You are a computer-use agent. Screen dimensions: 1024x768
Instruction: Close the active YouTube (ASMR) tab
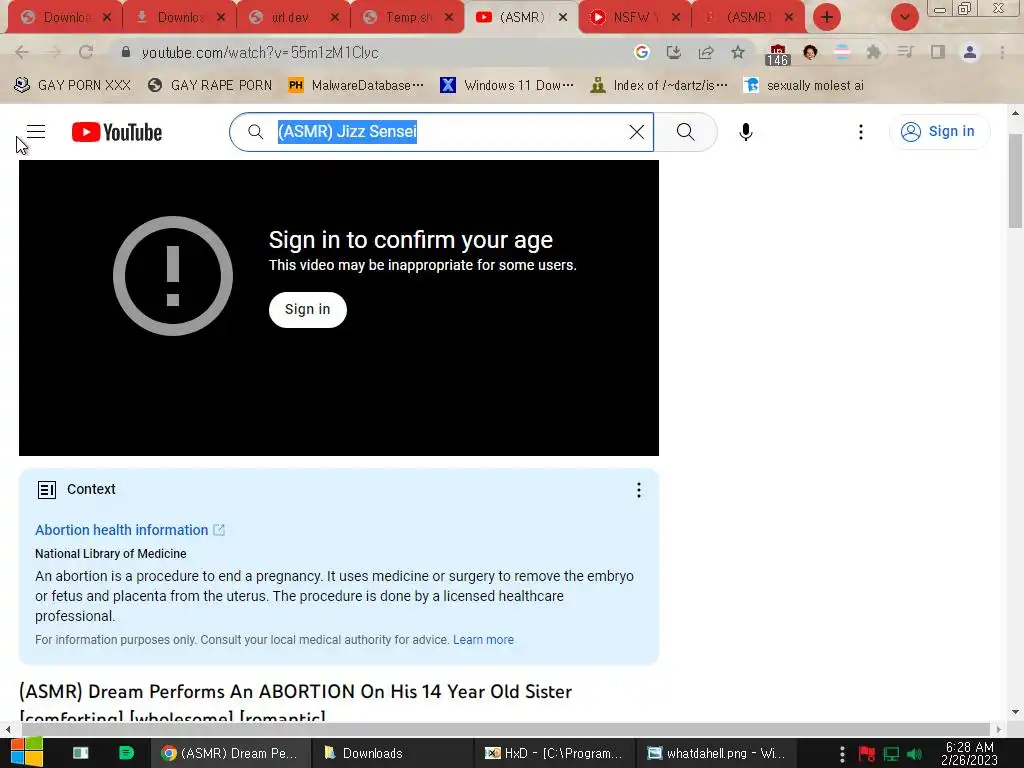(563, 17)
